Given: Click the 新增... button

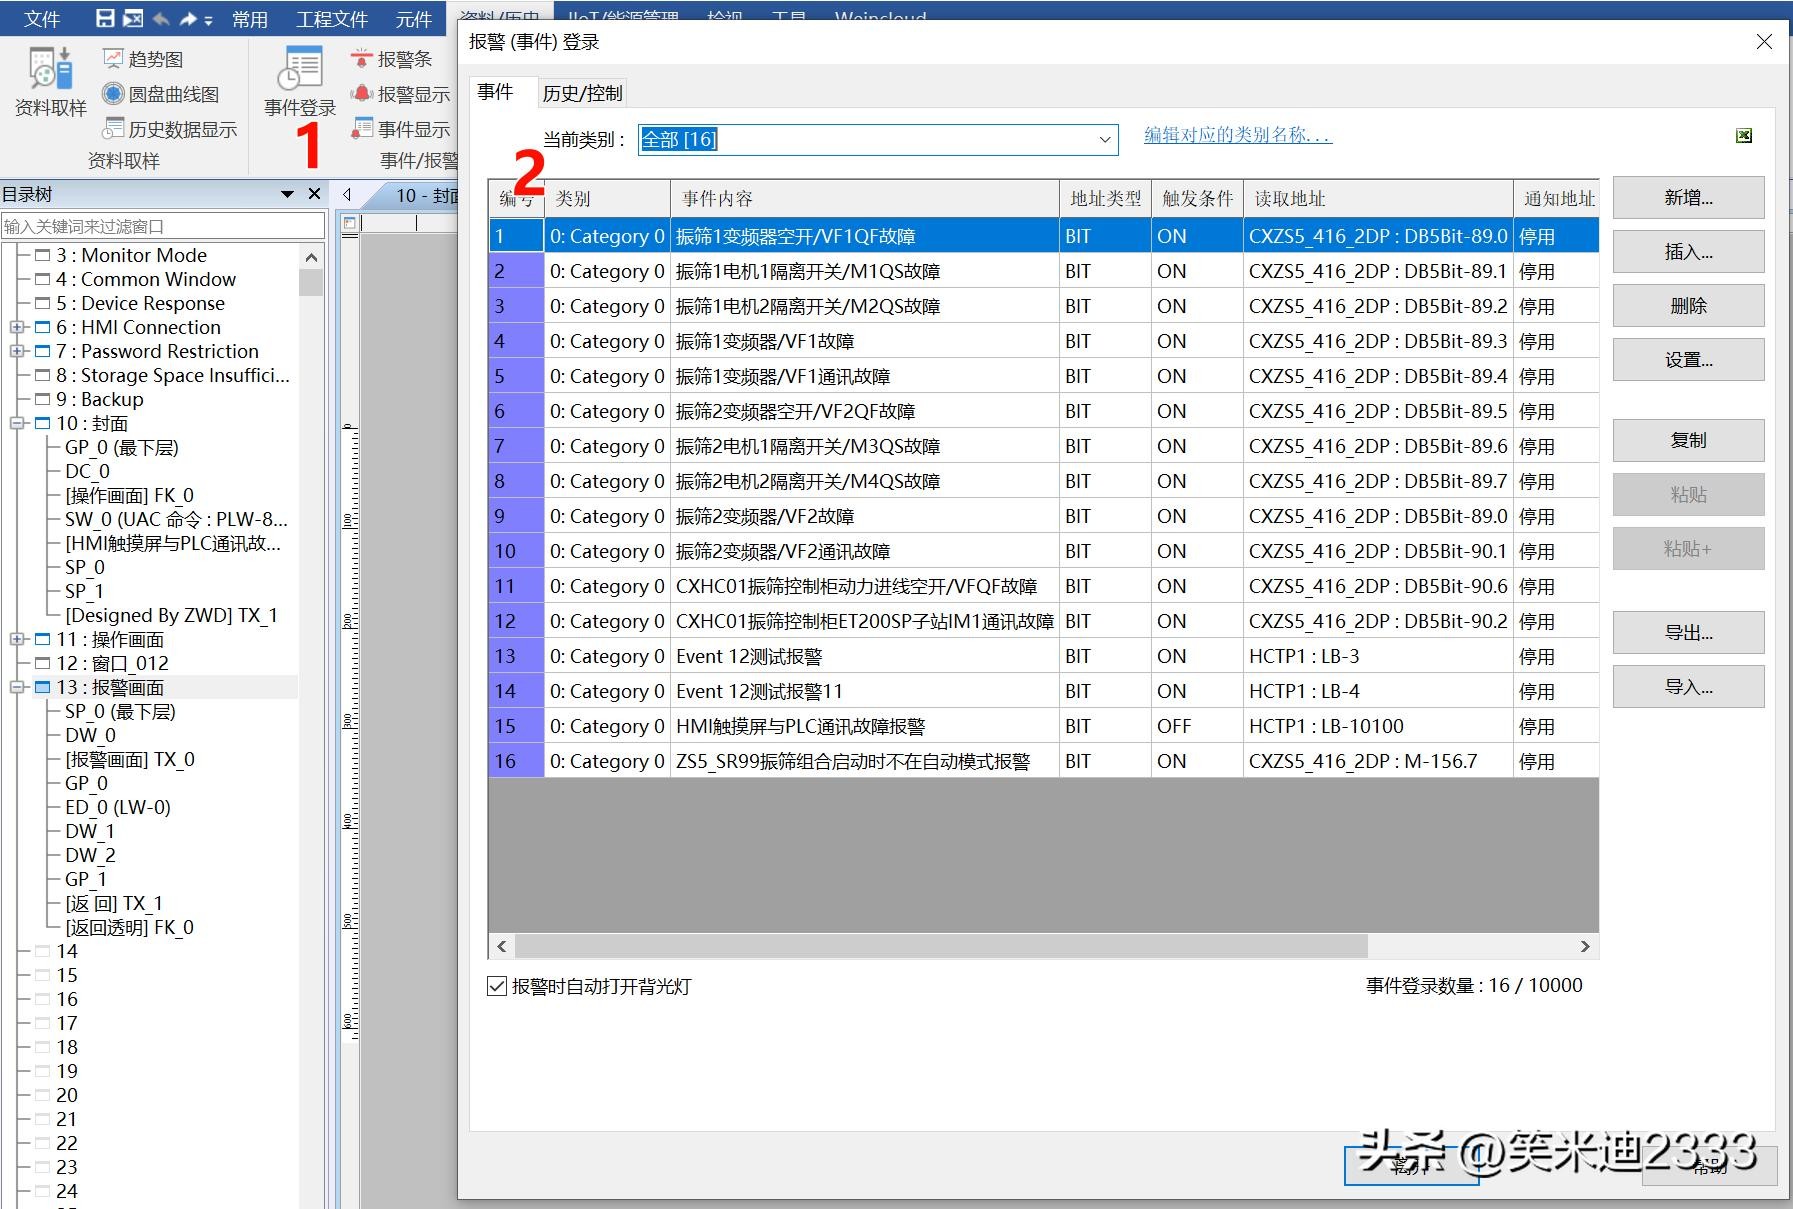Looking at the screenshot, I should pos(1687,198).
